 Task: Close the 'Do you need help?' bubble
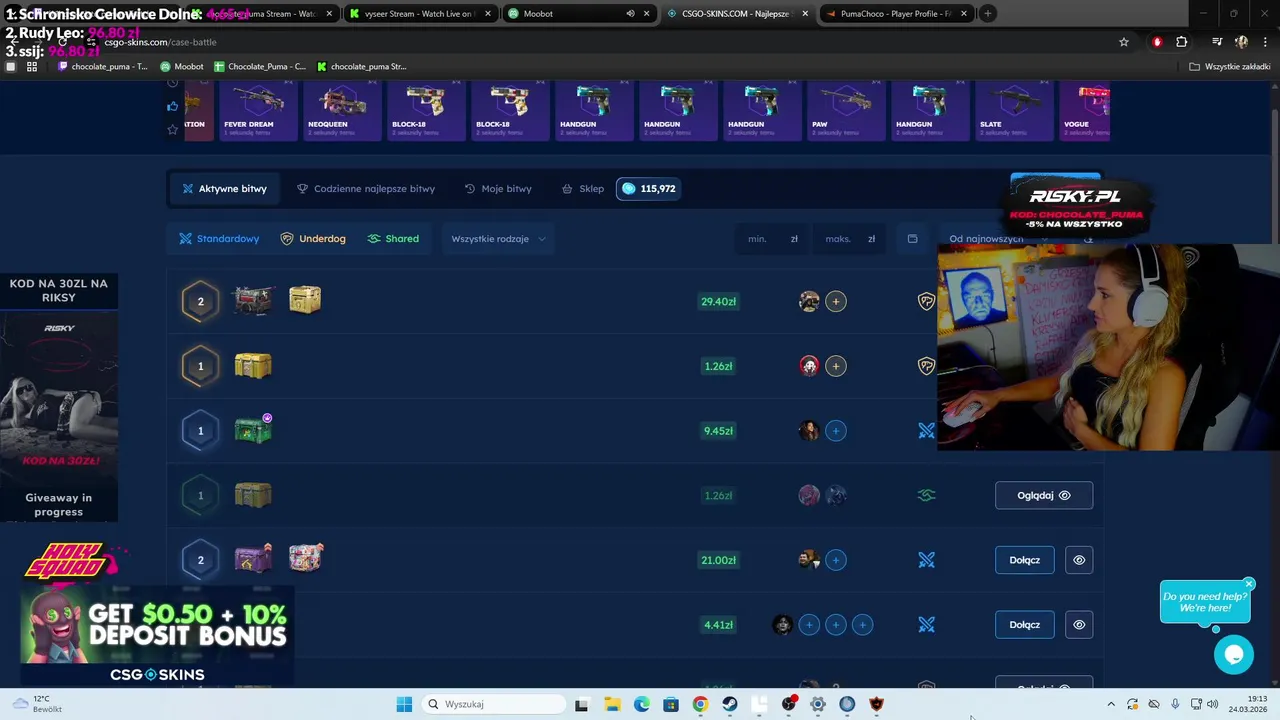click(1249, 584)
